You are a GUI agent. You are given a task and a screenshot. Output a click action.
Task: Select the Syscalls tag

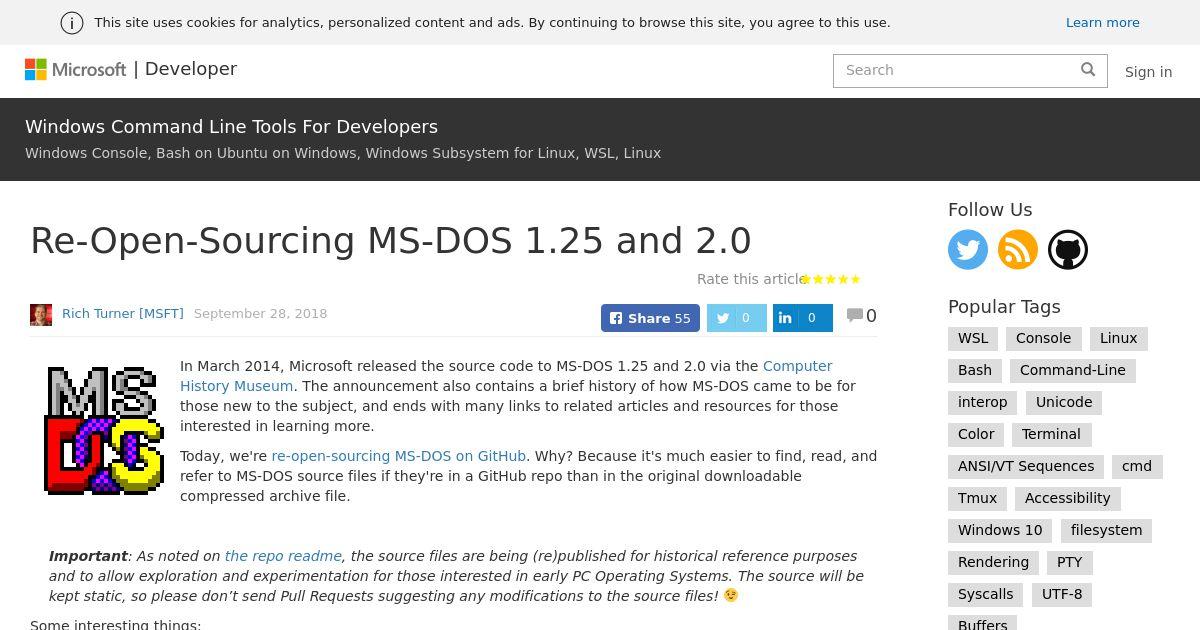coord(986,595)
